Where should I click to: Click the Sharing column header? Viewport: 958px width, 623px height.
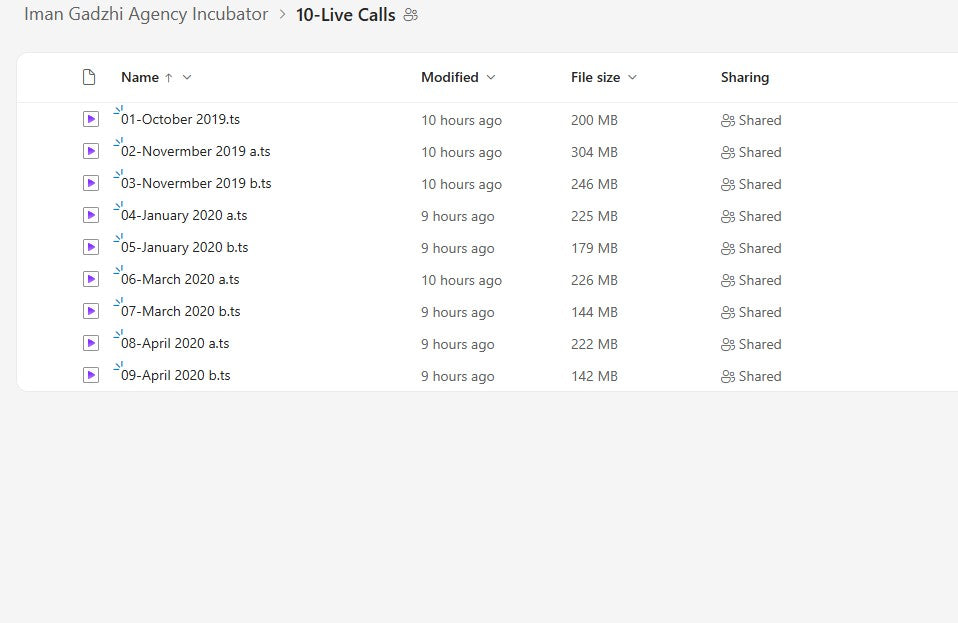point(744,77)
